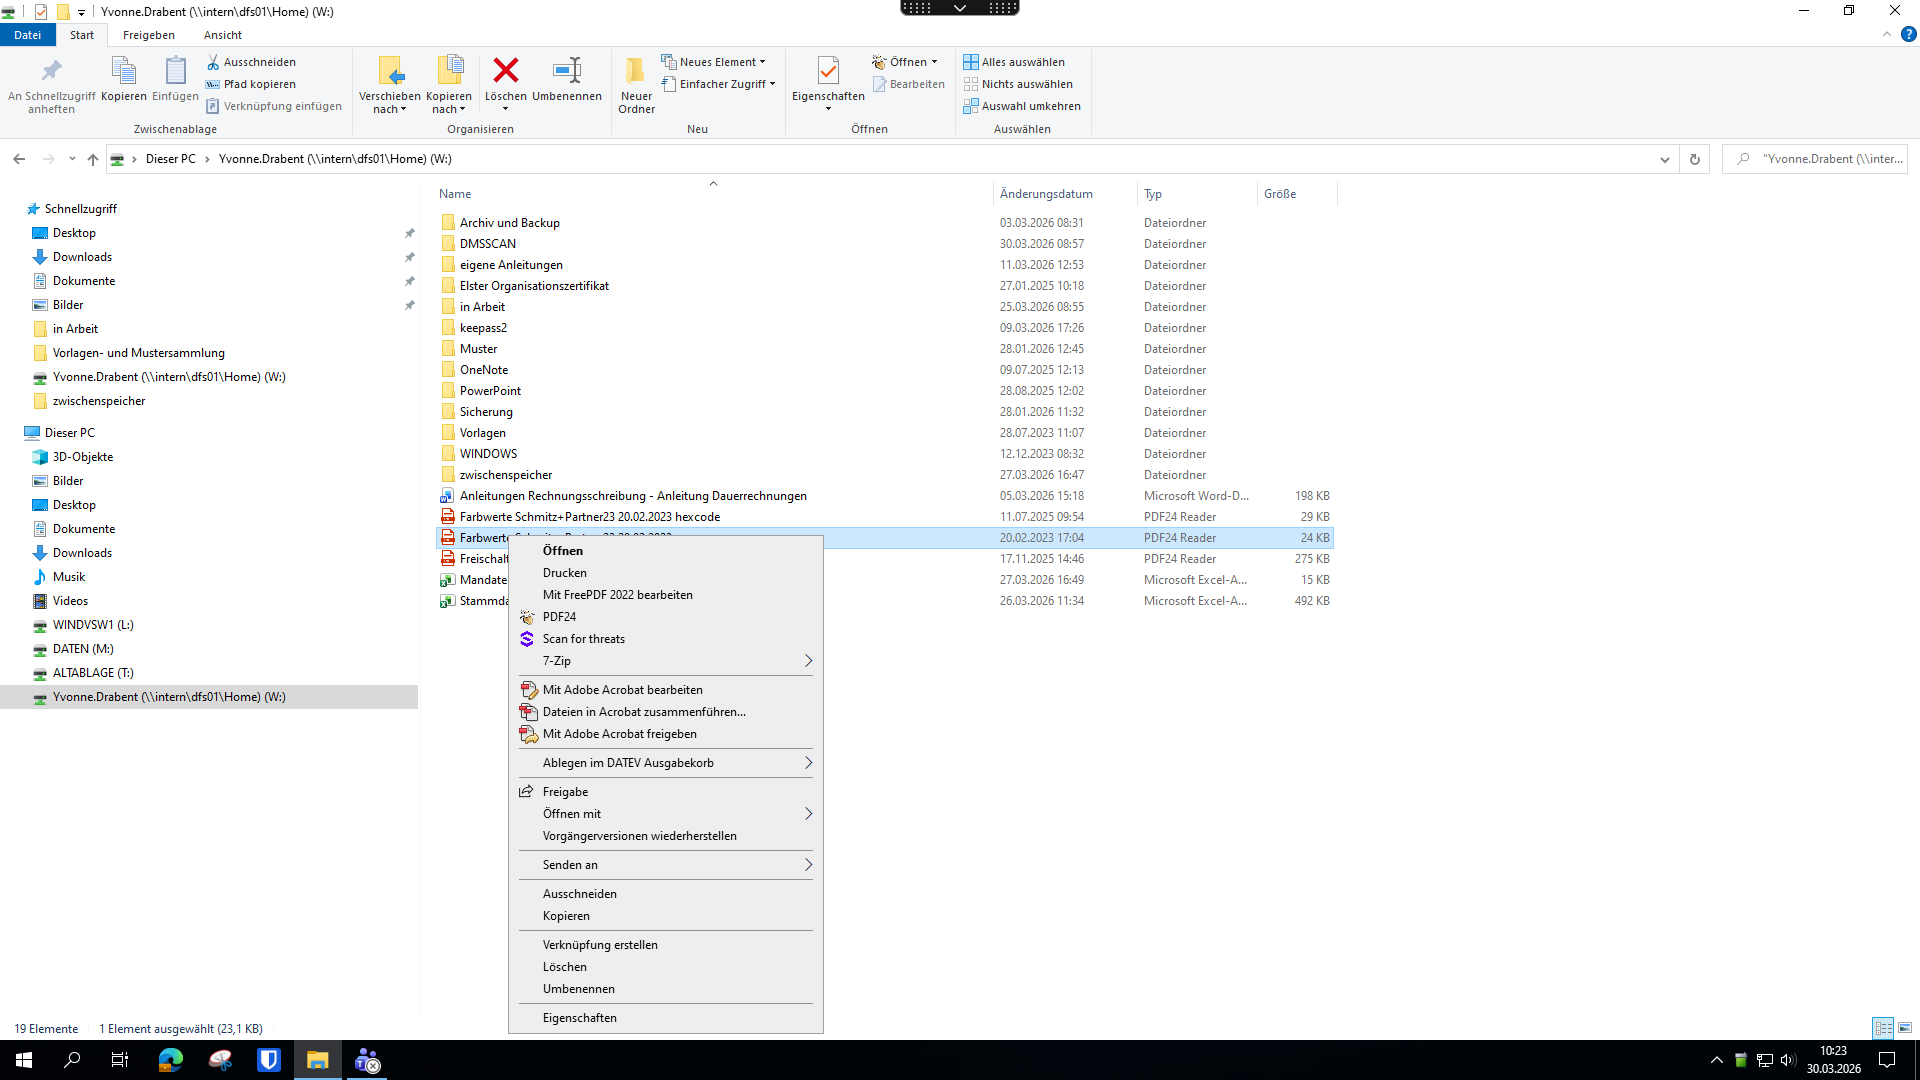The height and width of the screenshot is (1080, 1920).
Task: Choose Mit FreePDF 2022 bearbeiten
Action: point(617,595)
